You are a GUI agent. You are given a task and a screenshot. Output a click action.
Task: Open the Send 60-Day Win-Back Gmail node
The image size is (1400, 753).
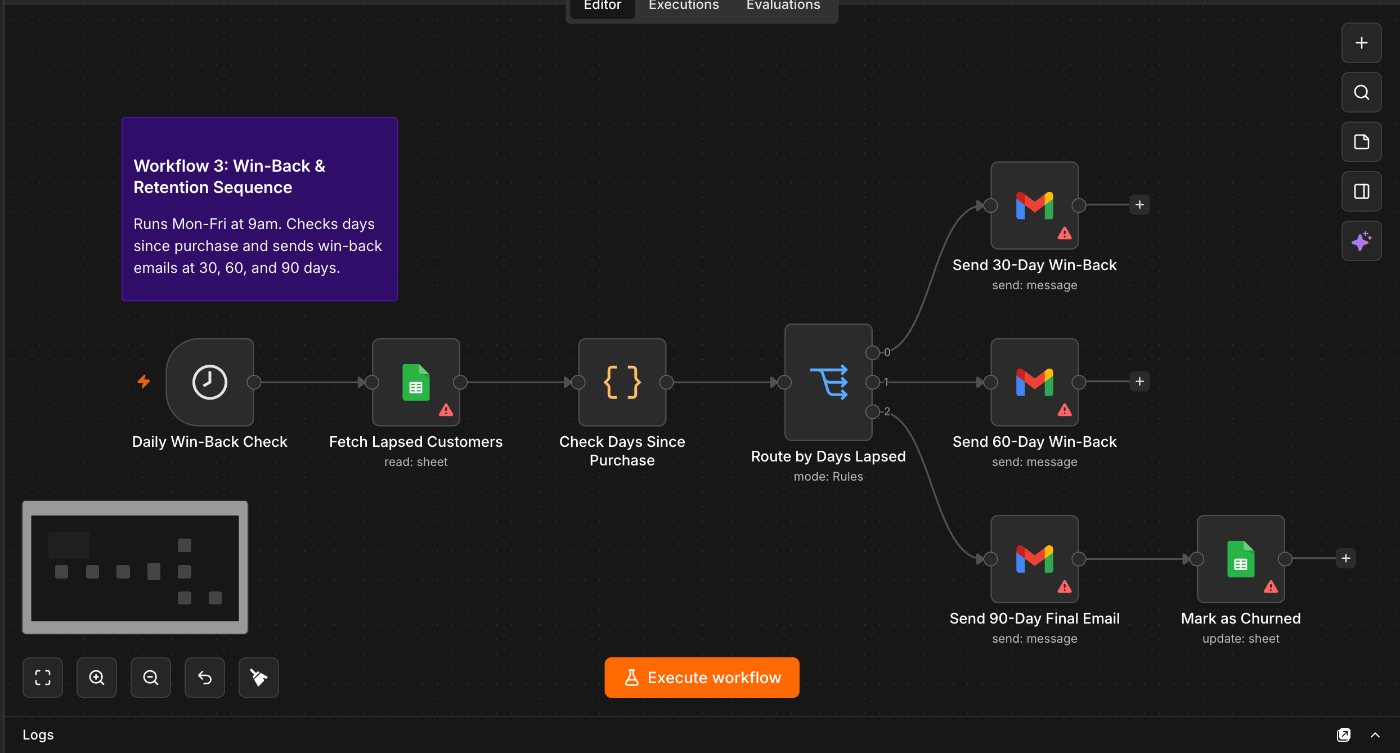click(1034, 382)
